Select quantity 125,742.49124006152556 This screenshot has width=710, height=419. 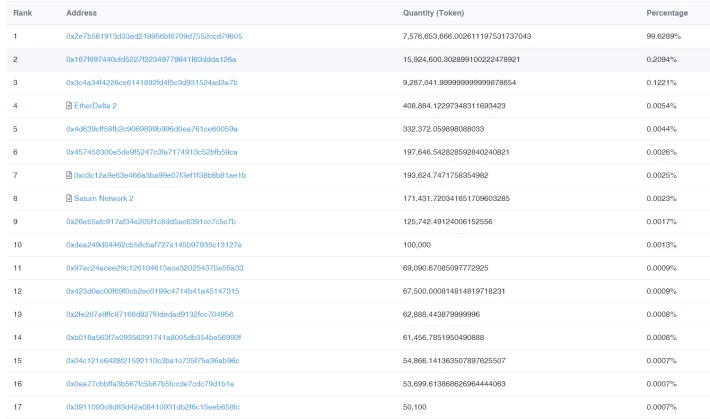(448, 222)
